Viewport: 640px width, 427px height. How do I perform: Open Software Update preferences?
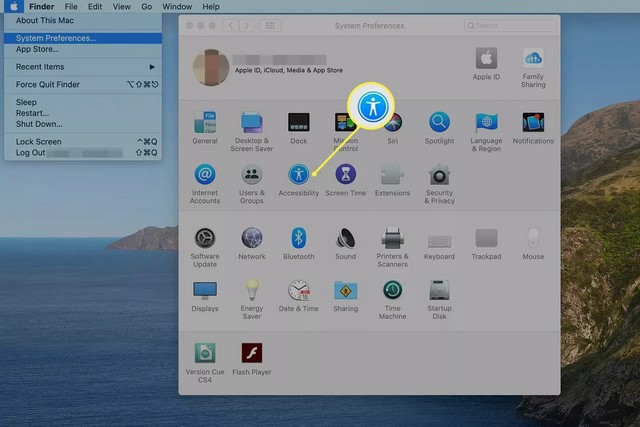click(205, 238)
